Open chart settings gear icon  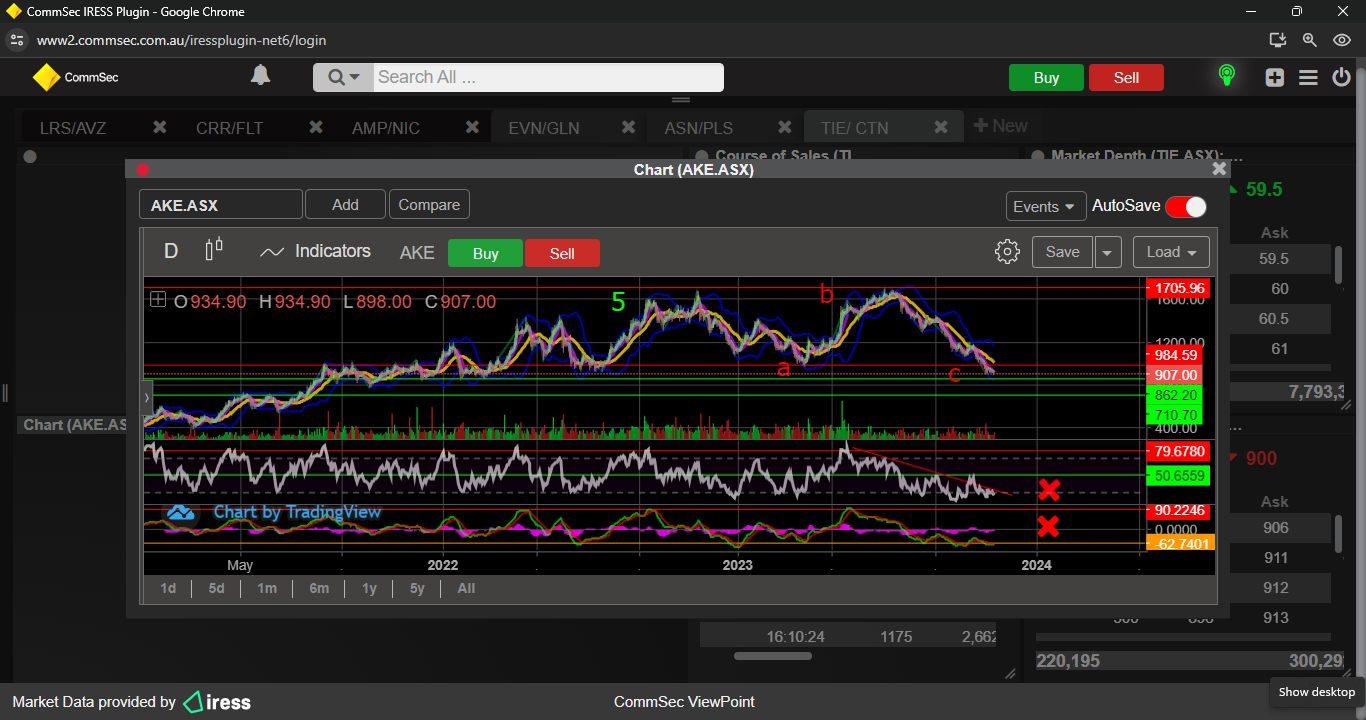pyautogui.click(x=1007, y=252)
